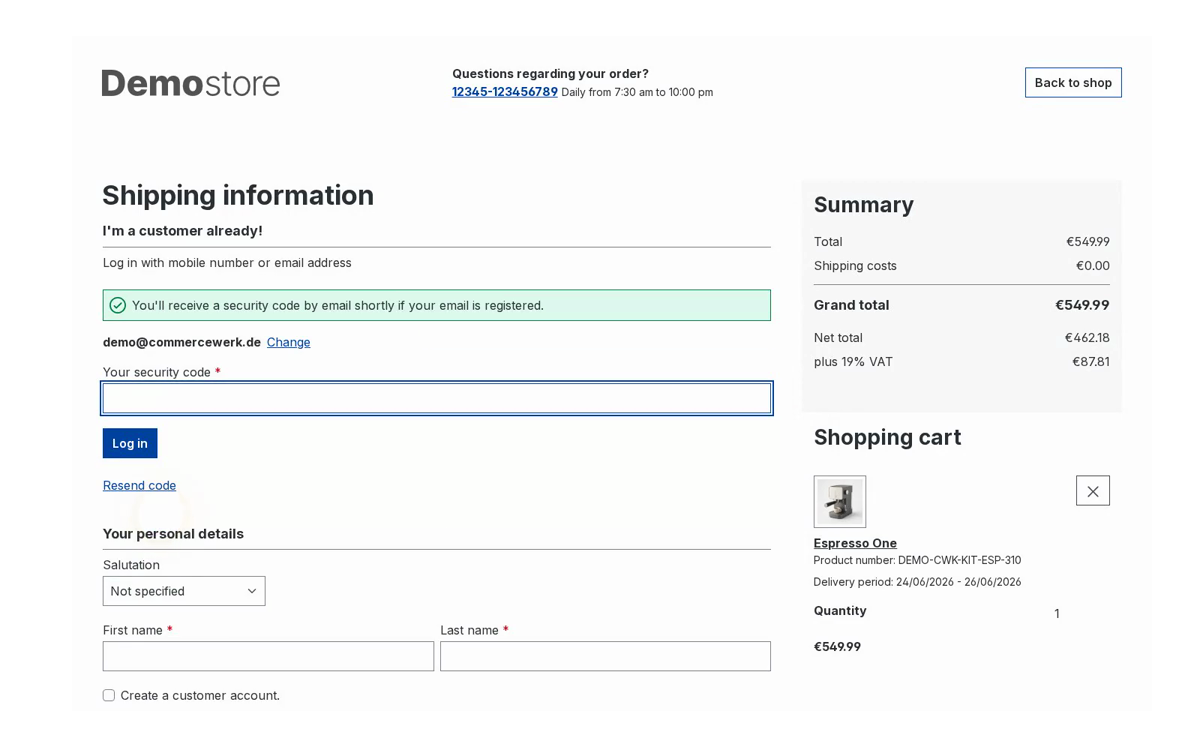This screenshot has width=1200, height=750.
Task: Select the Summary heading
Action: pyautogui.click(x=864, y=205)
